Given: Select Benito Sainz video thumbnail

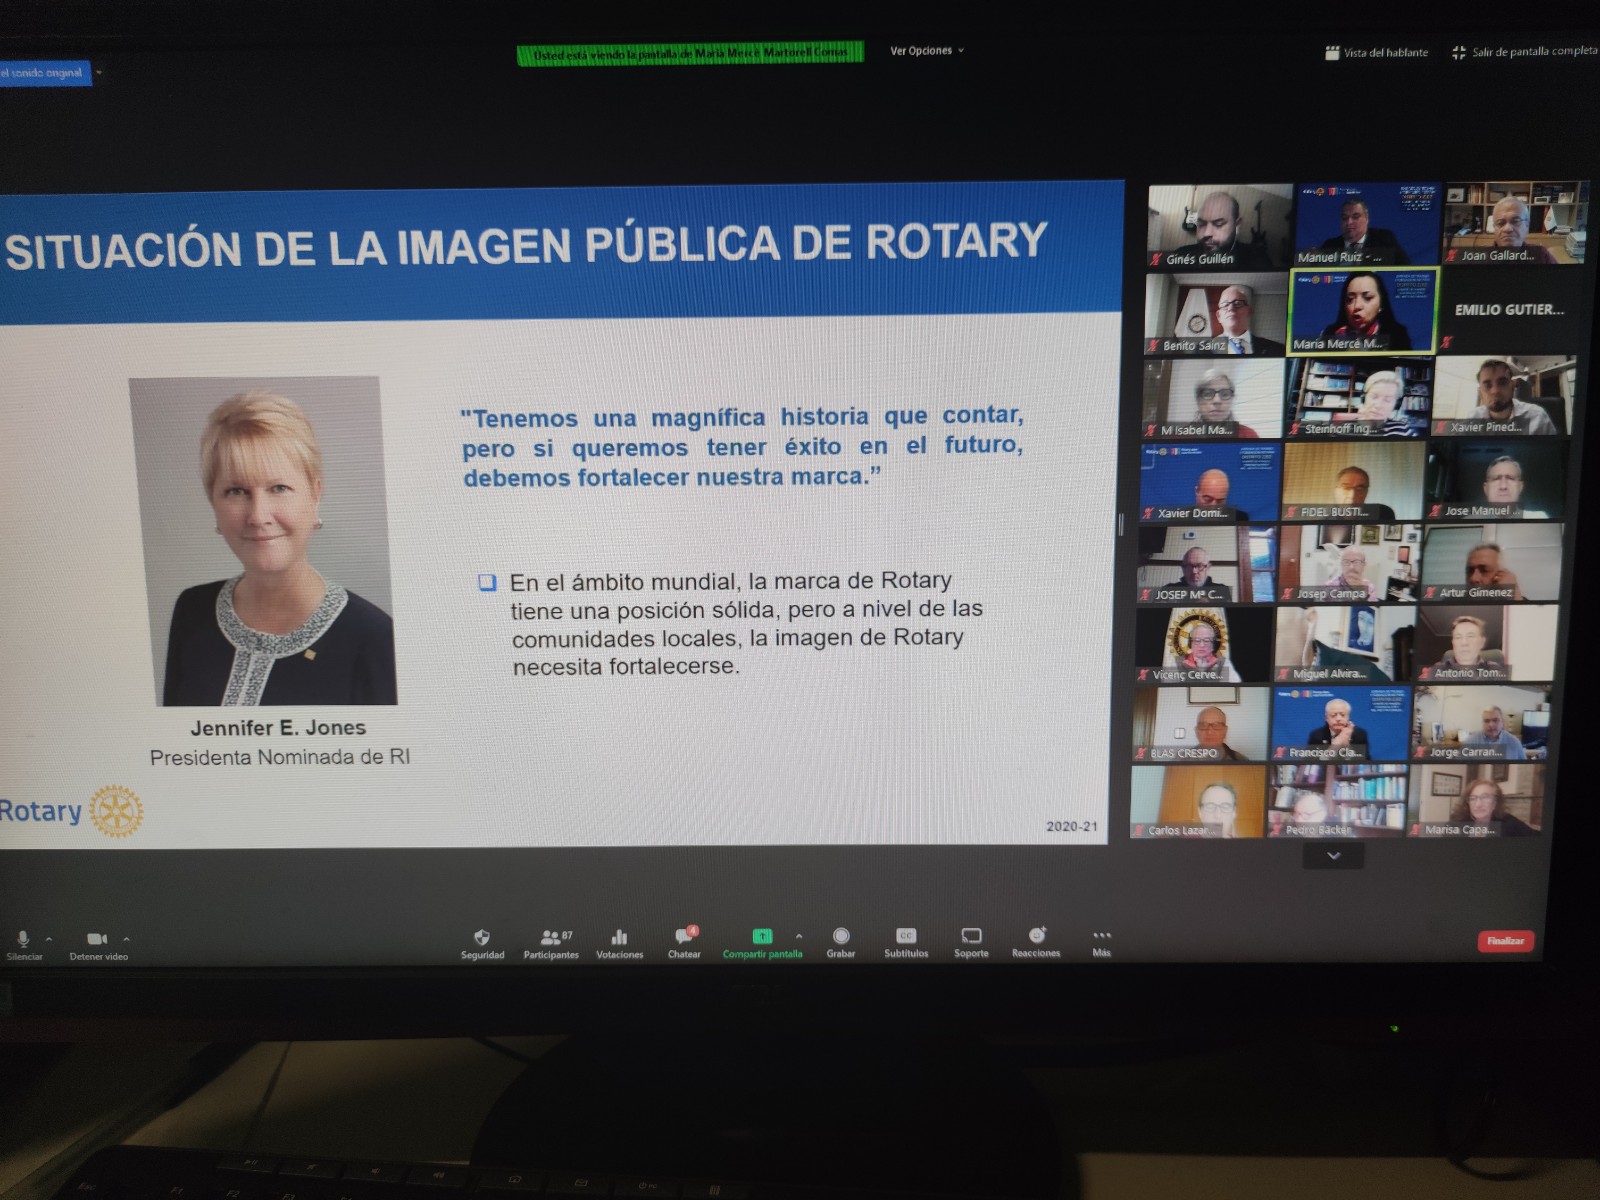Looking at the screenshot, I should click(x=1215, y=313).
